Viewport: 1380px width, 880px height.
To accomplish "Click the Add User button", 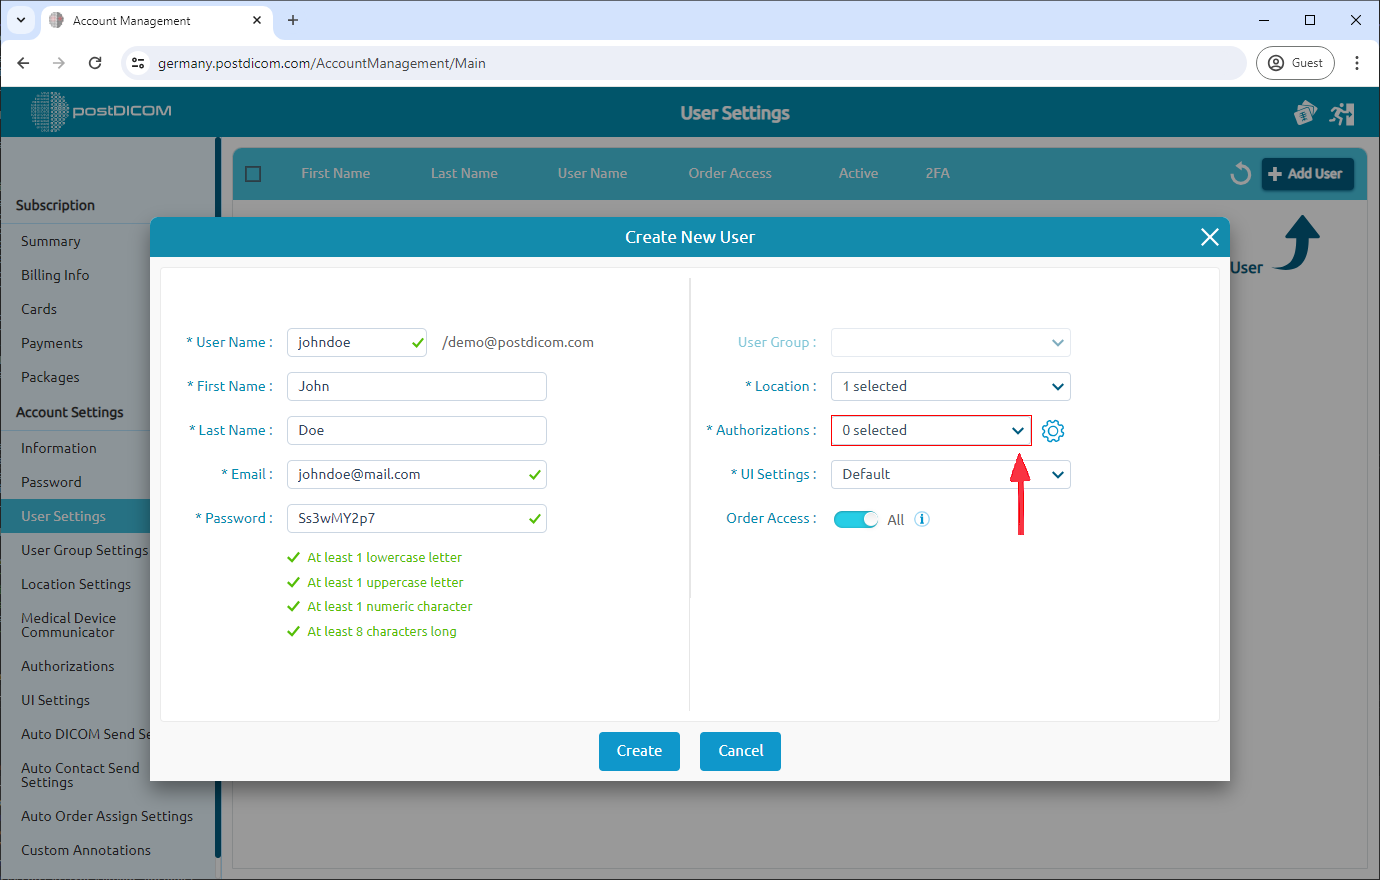I will [x=1307, y=173].
